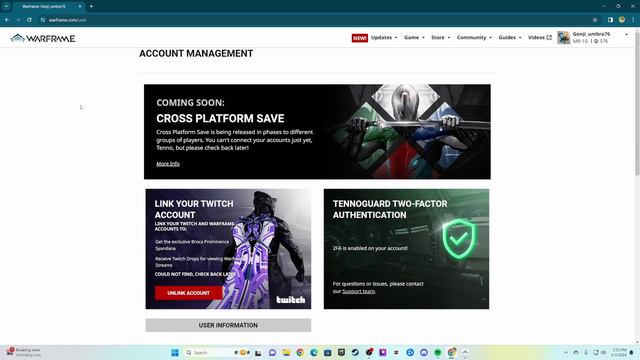Image resolution: width=640 pixels, height=360 pixels.
Task: Click the Genji_umbra76 profile avatar
Action: (564, 38)
